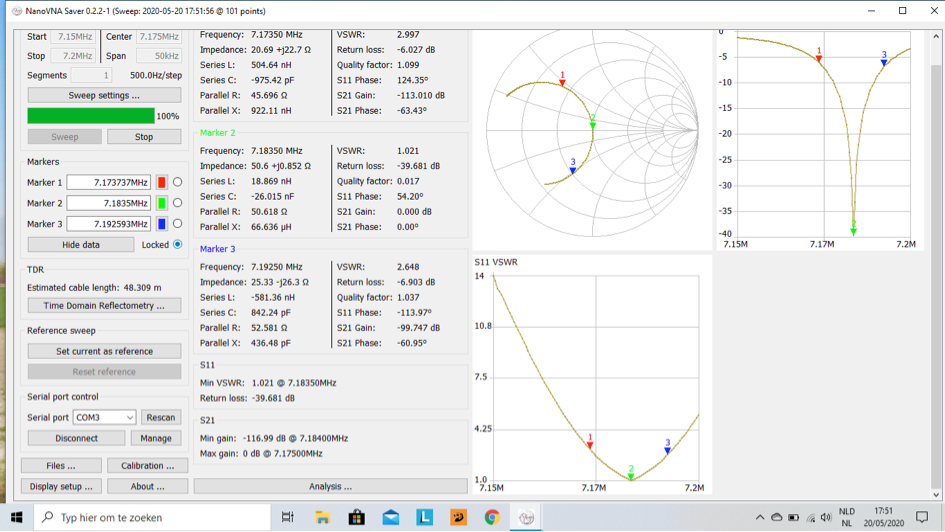The width and height of the screenshot is (945, 532).
Task: Select Marker 3 radio button
Action: [177, 224]
